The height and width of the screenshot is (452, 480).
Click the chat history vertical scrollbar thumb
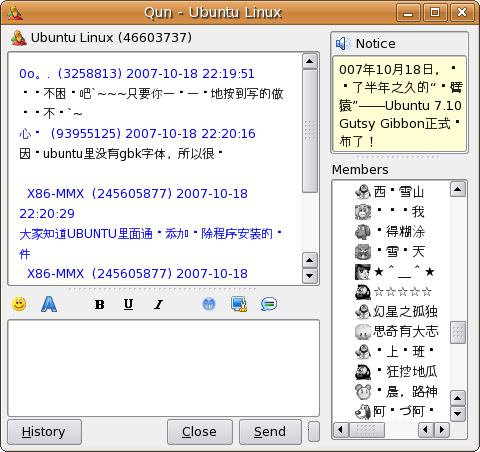[x=310, y=131]
